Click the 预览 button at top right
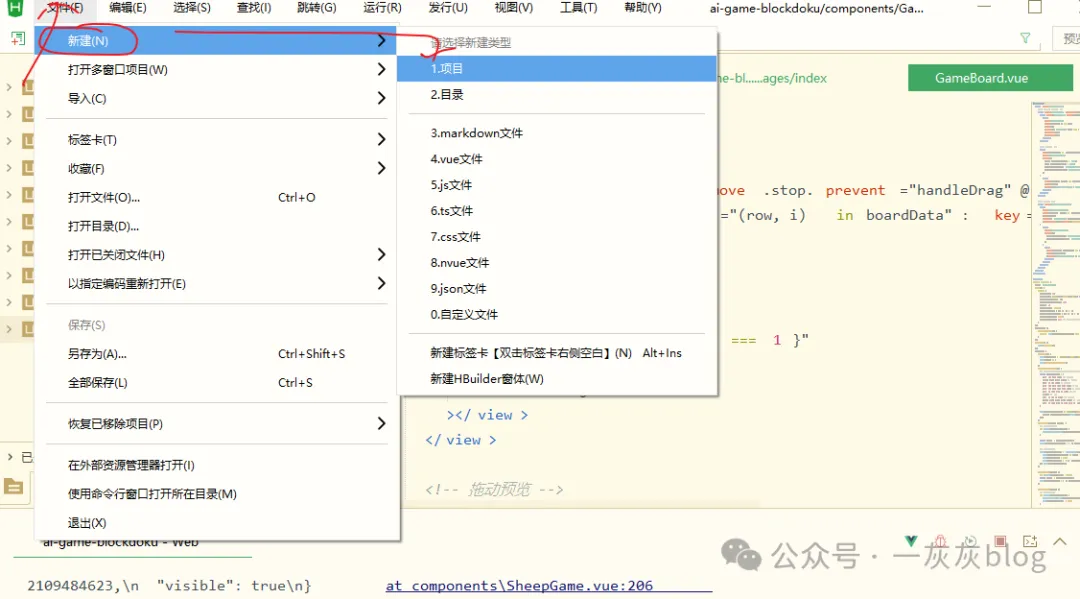Image resolution: width=1080 pixels, height=599 pixels. tap(1068, 38)
